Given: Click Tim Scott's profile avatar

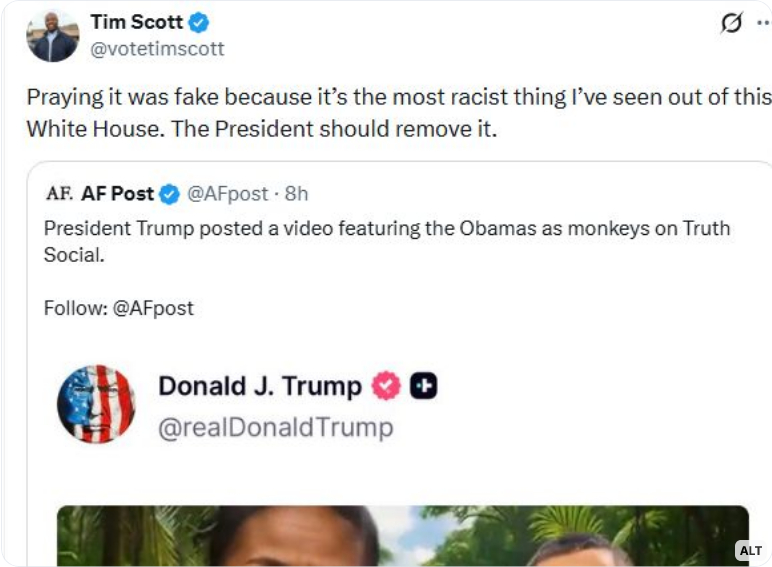Looking at the screenshot, I should [x=52, y=37].
